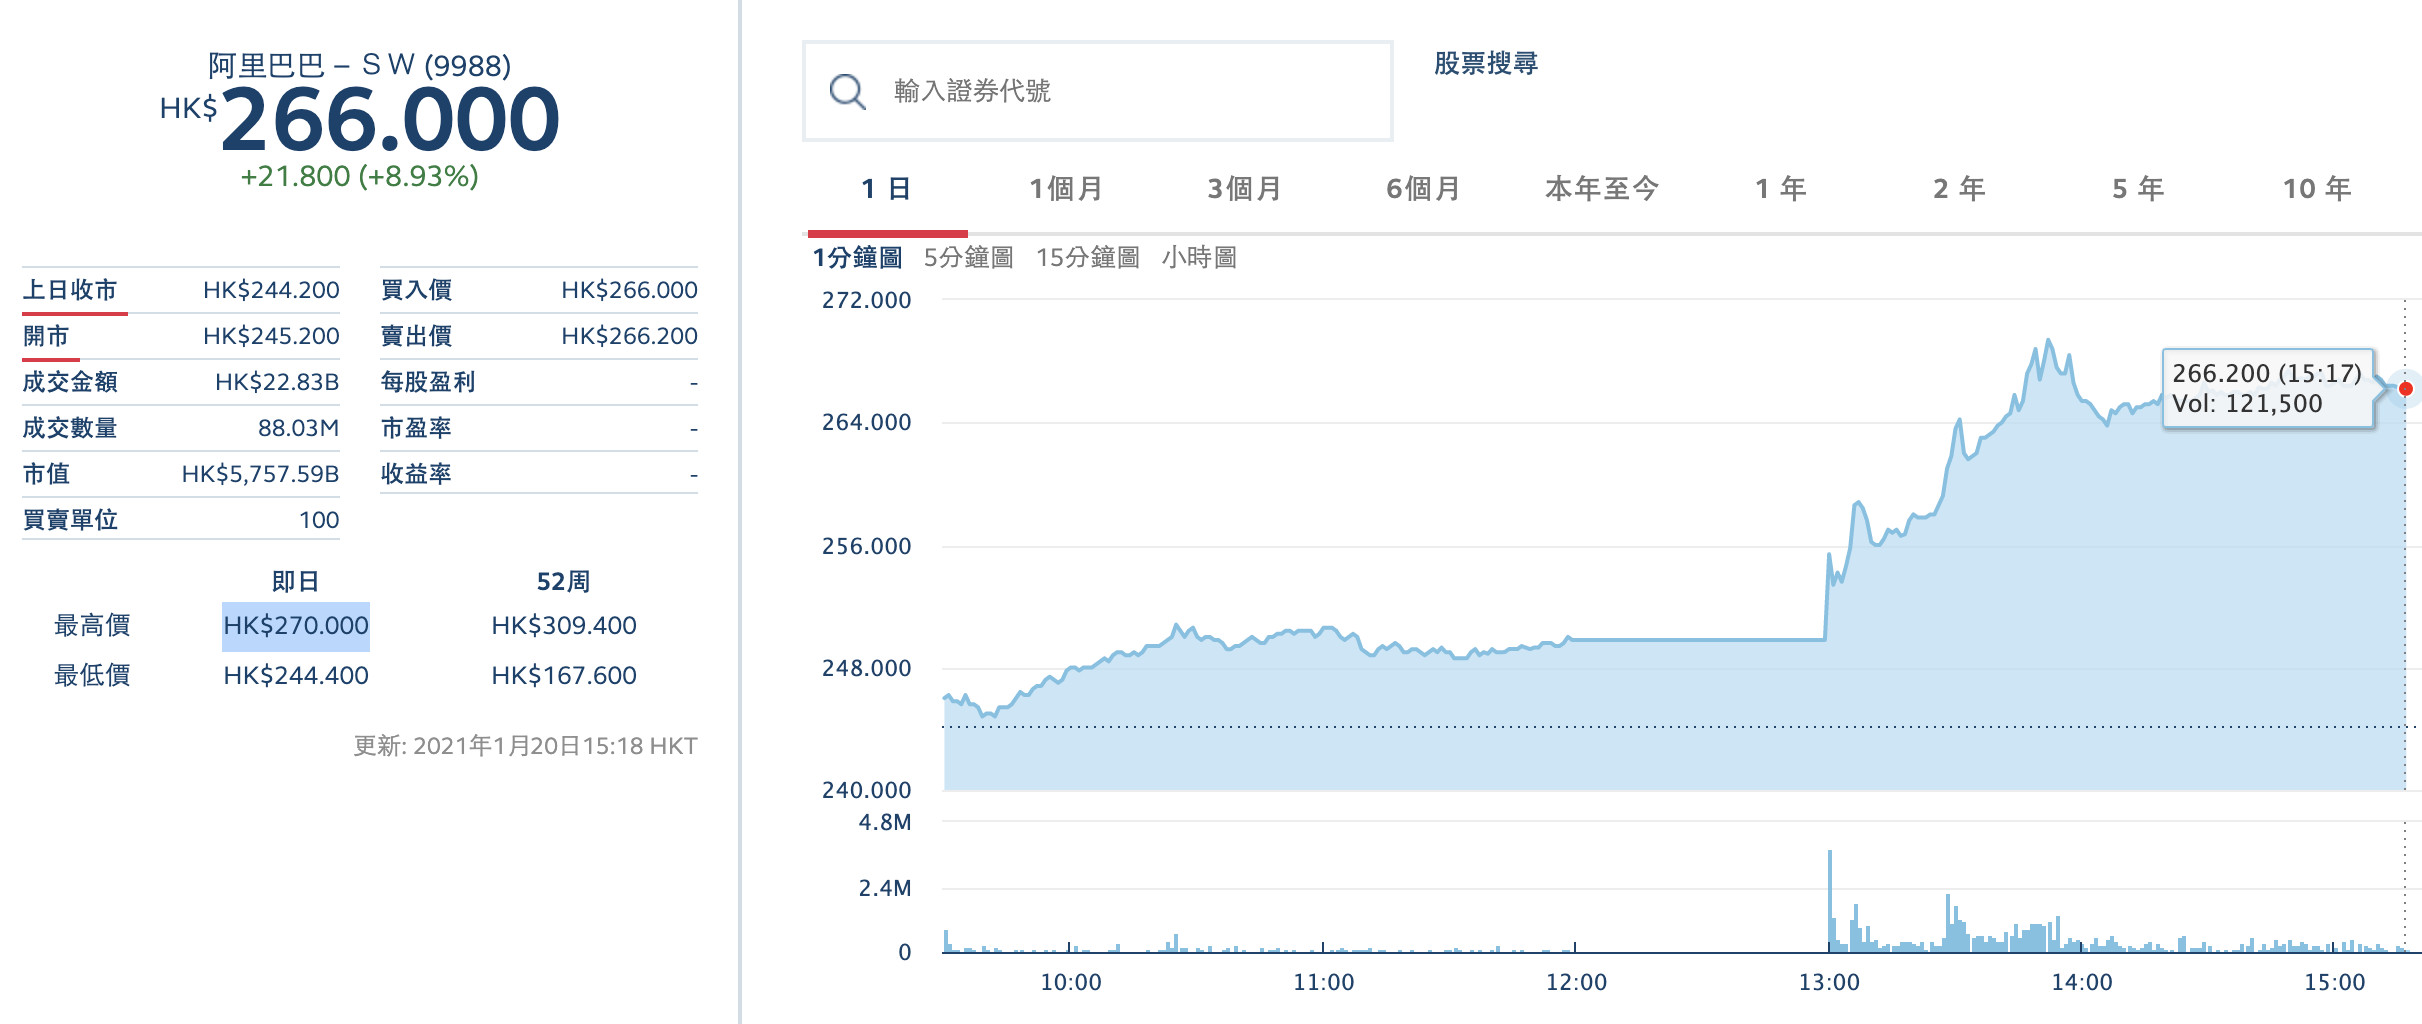2422x1024 pixels.
Task: Switch to the 6個月 range tab
Action: [1423, 189]
